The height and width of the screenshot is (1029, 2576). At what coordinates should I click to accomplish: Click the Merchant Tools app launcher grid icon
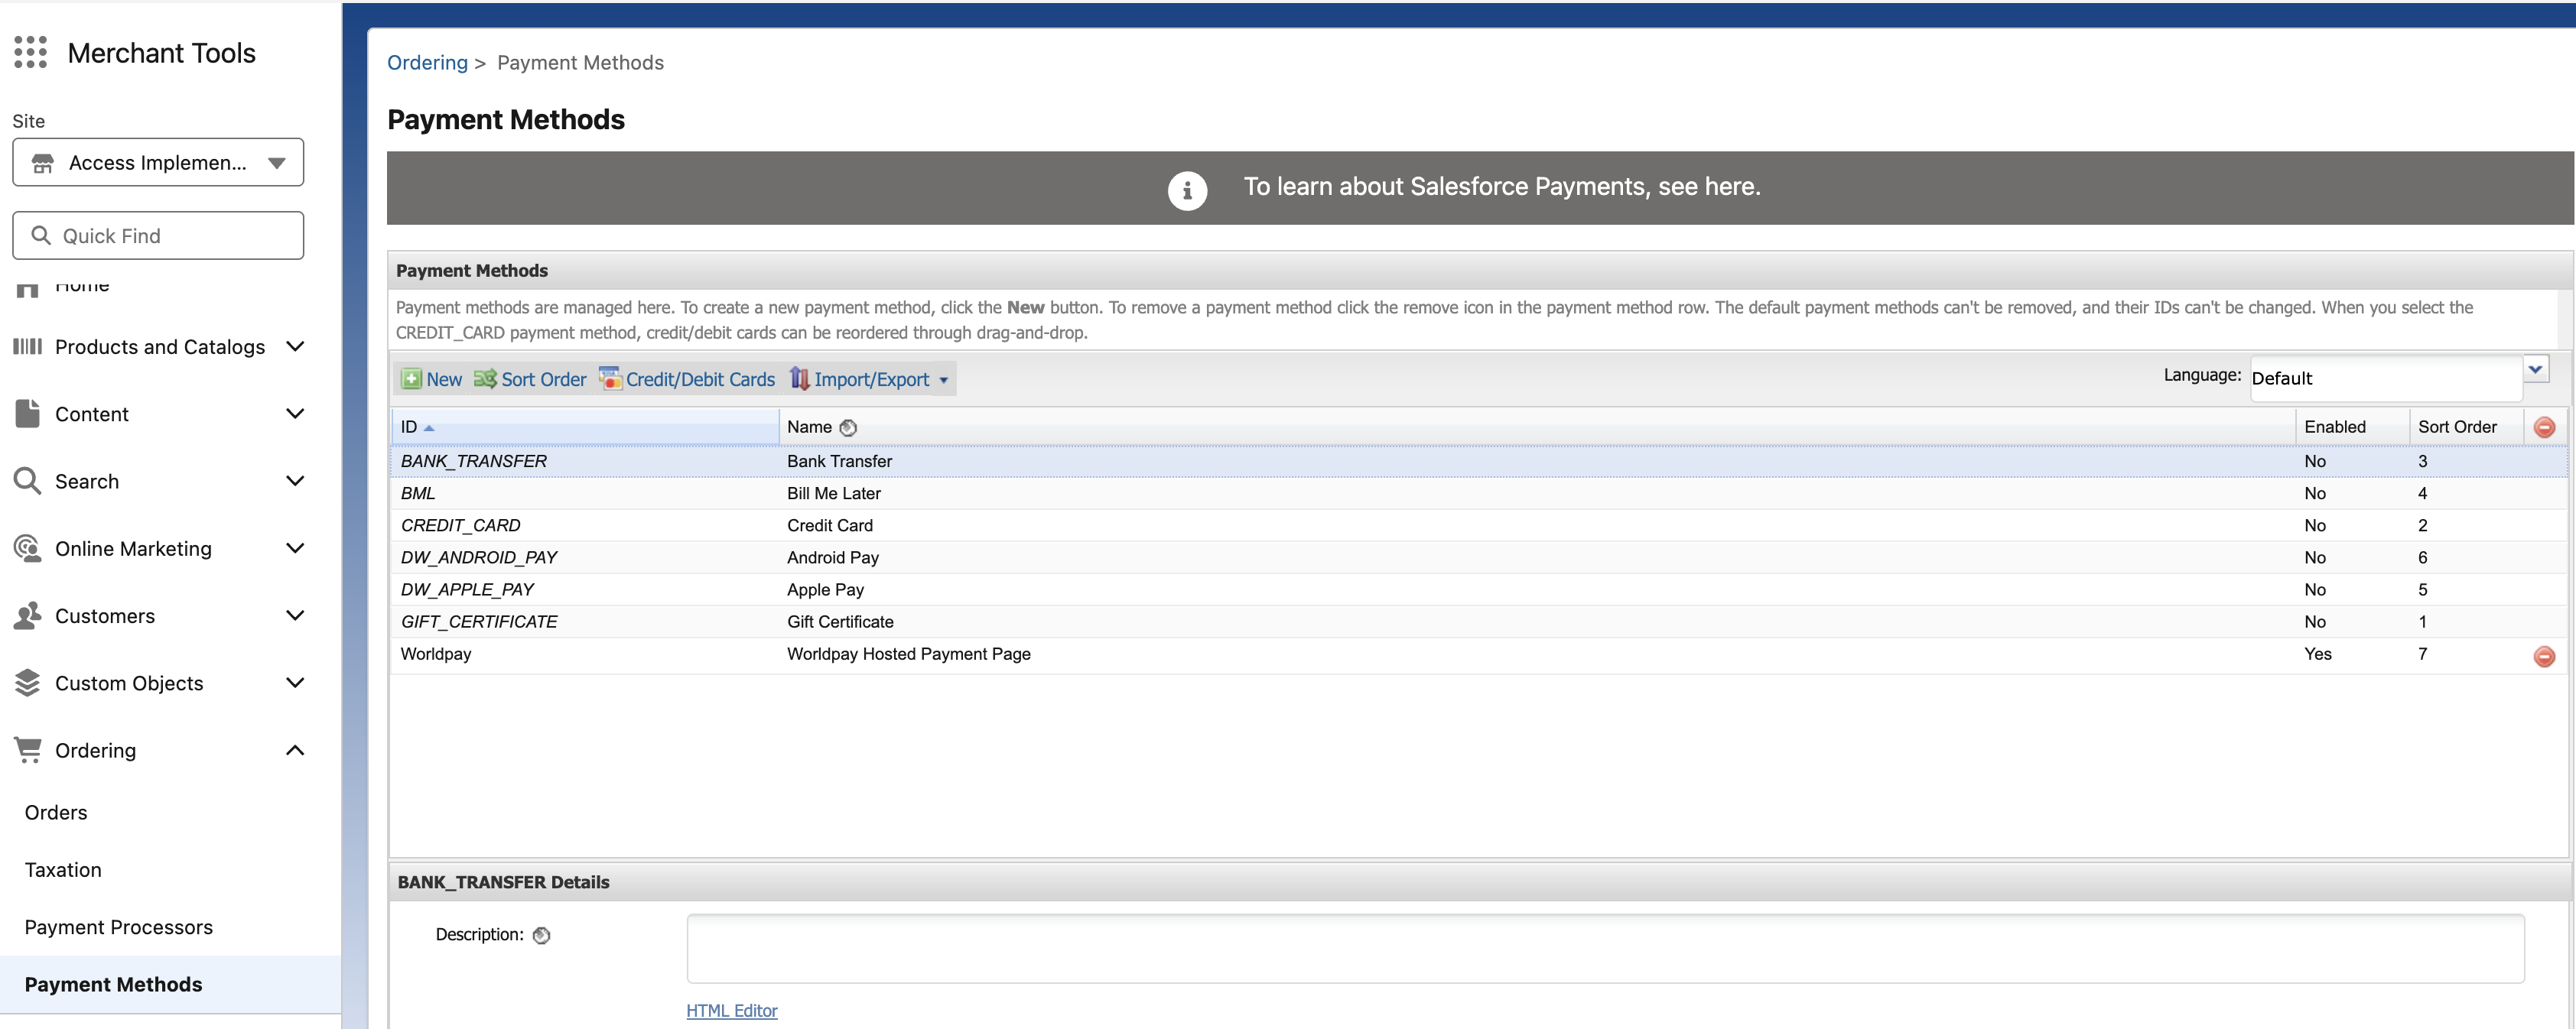tap(30, 52)
